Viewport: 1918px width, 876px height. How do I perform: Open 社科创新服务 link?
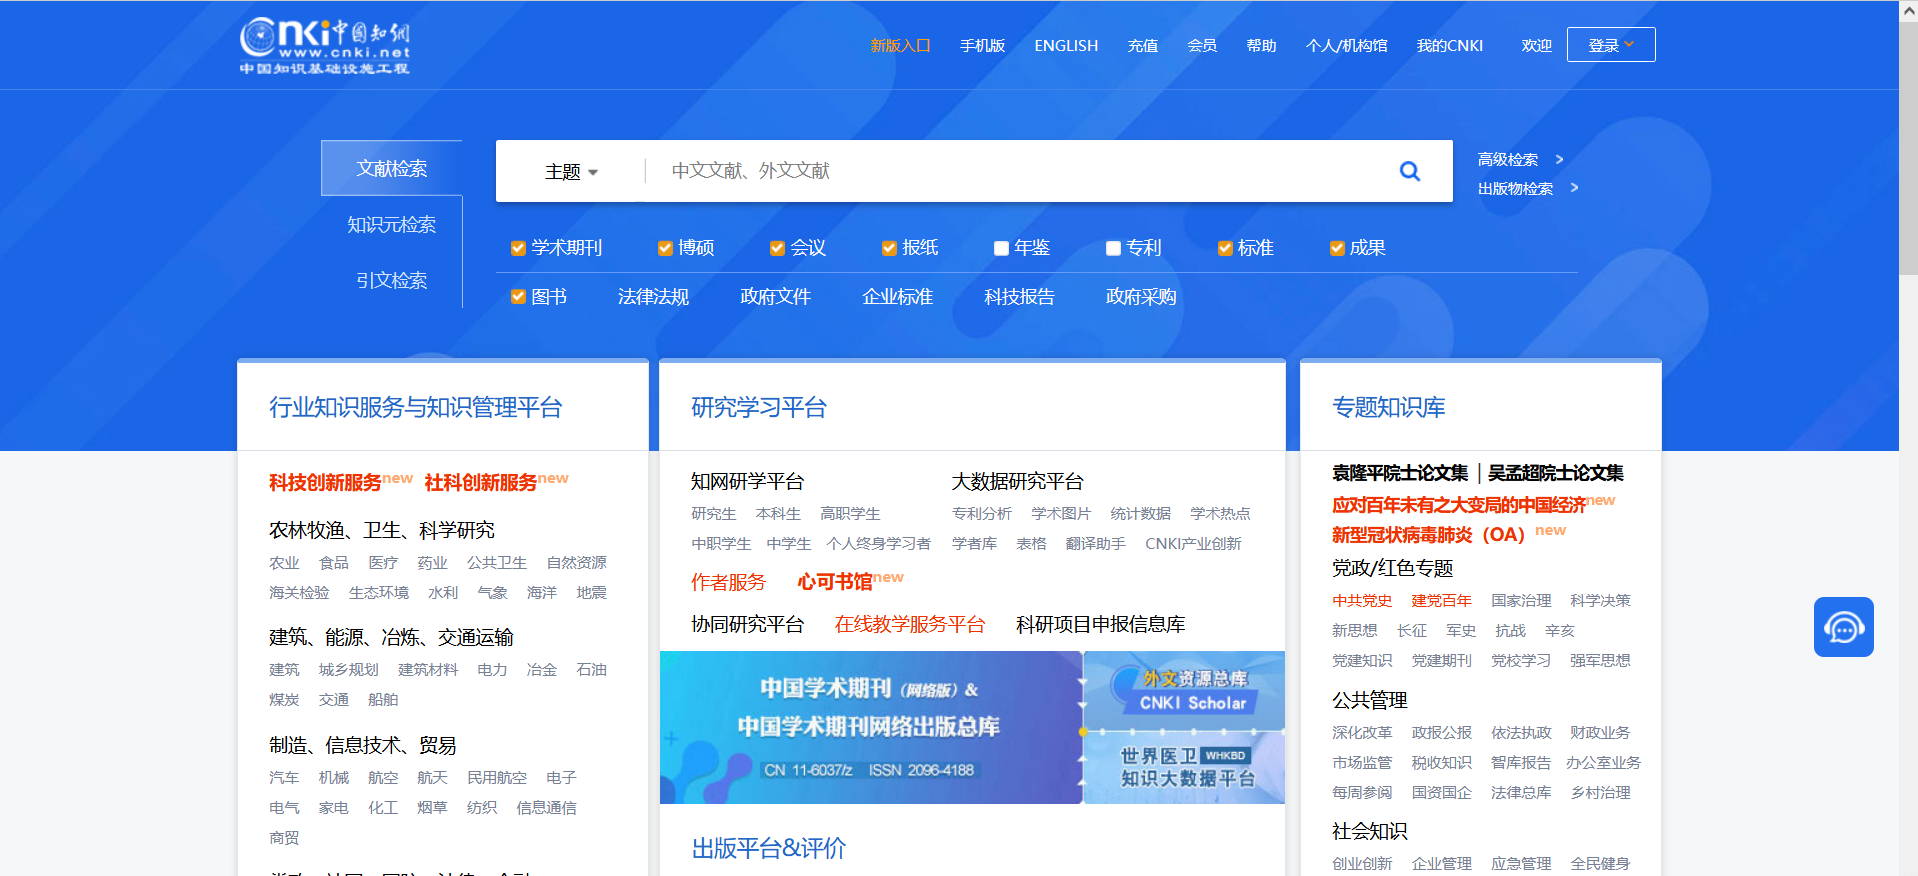tap(481, 483)
